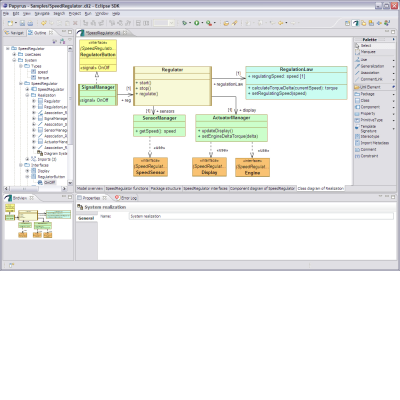
Task: Open the File menu
Action: point(6,14)
